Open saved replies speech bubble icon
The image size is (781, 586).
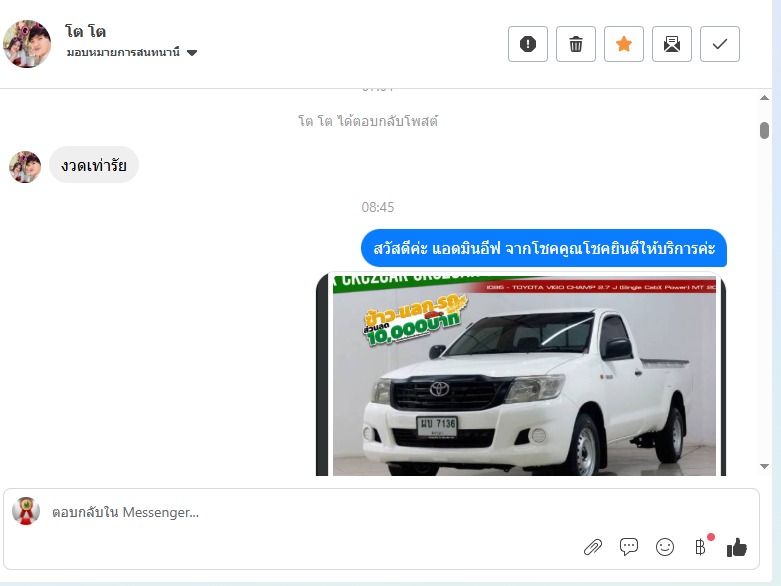(x=629, y=547)
